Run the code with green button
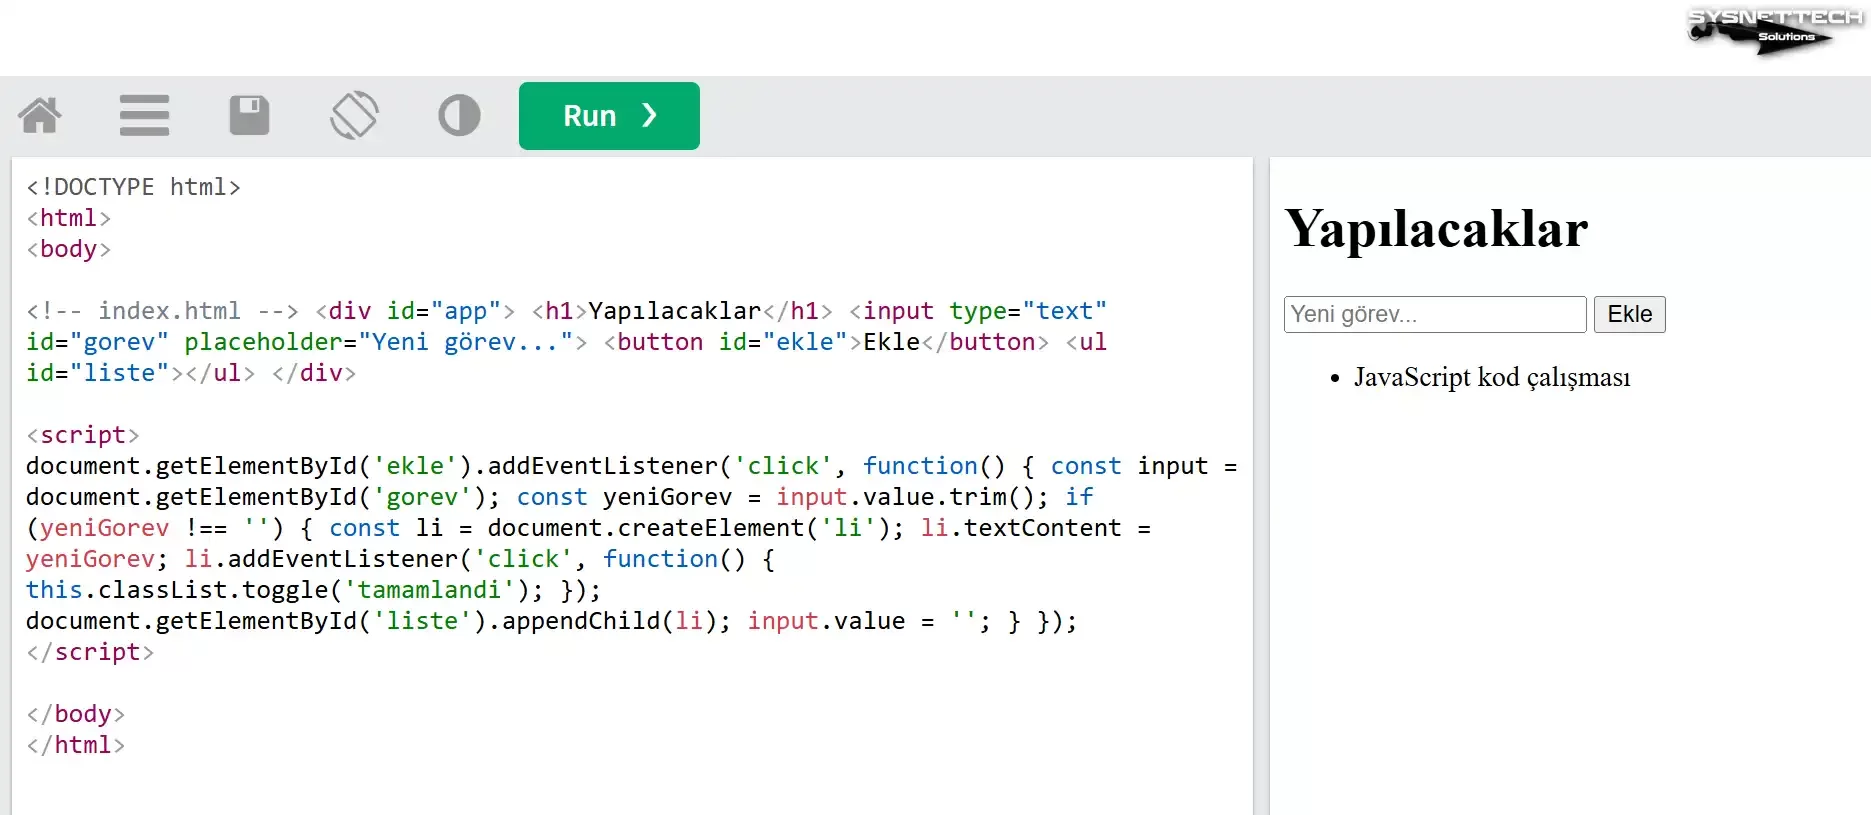This screenshot has width=1871, height=815. coord(609,116)
